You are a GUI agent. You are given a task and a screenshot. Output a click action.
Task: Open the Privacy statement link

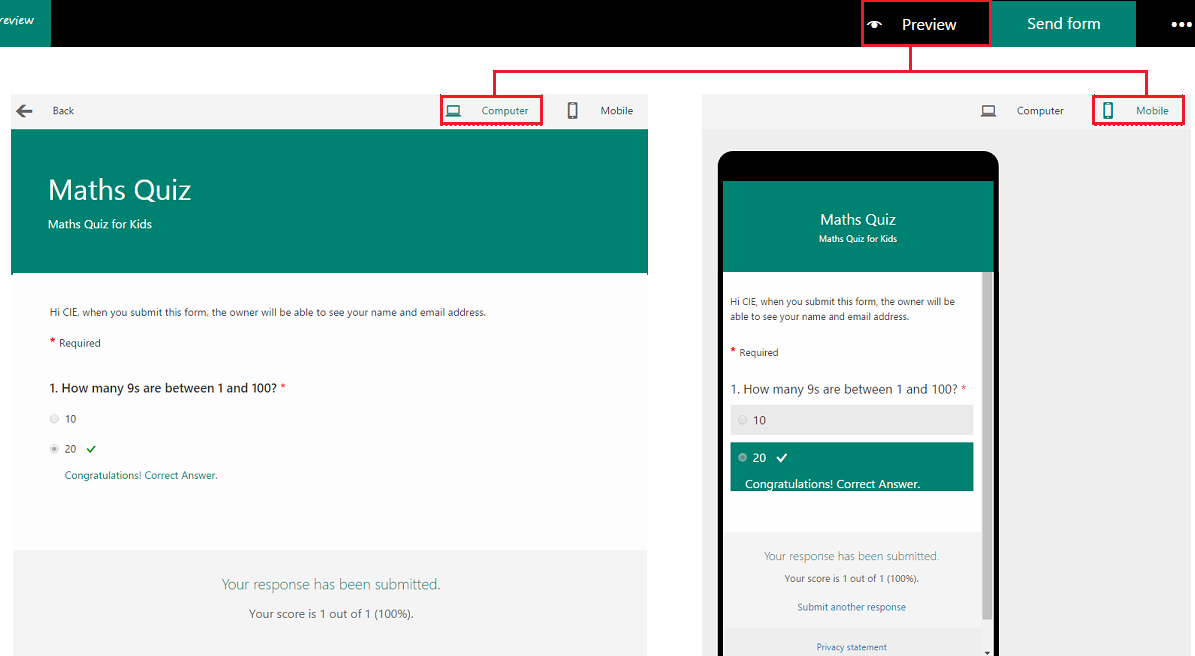[851, 647]
